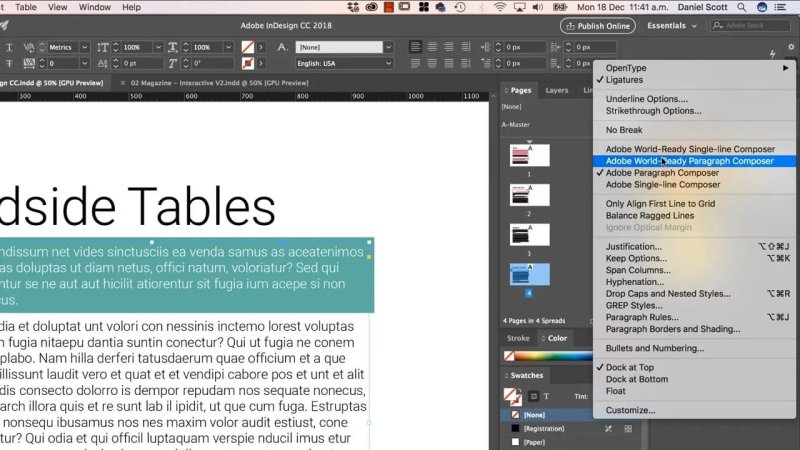Click the left indent icon
The height and width of the screenshot is (450, 800).
(x=485, y=47)
